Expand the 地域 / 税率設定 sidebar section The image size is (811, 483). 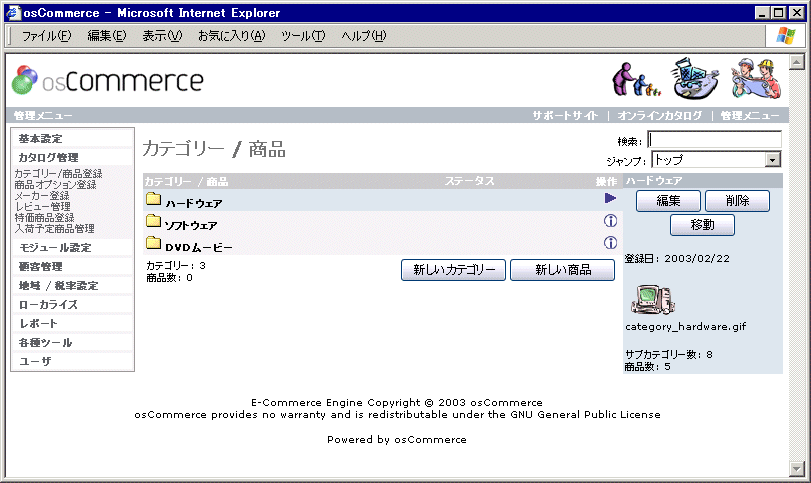tap(58, 285)
